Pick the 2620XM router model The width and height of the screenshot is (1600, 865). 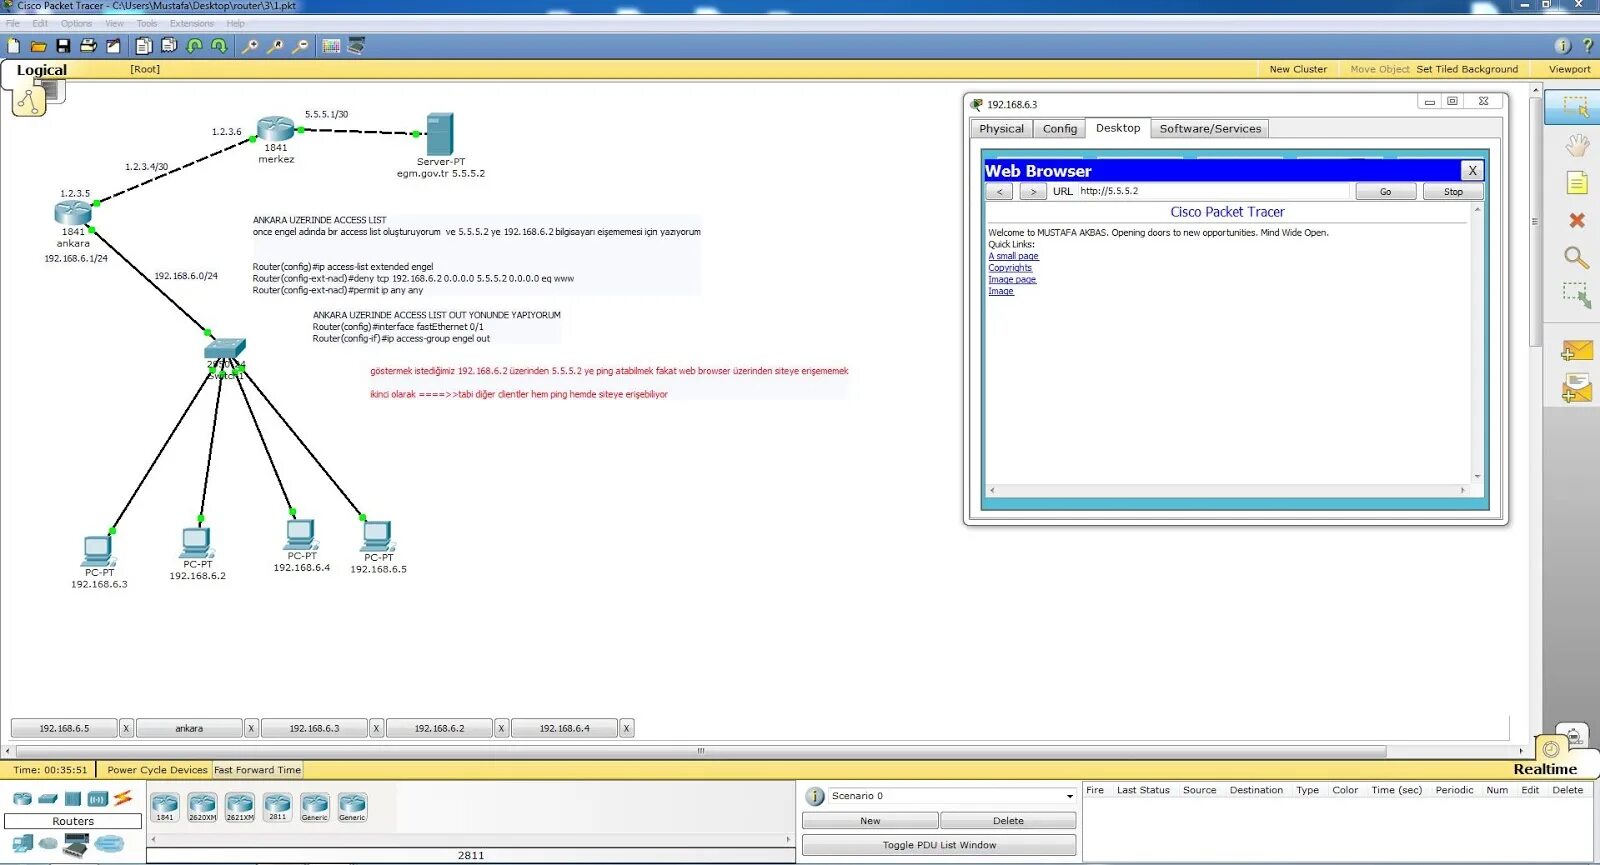pos(202,806)
